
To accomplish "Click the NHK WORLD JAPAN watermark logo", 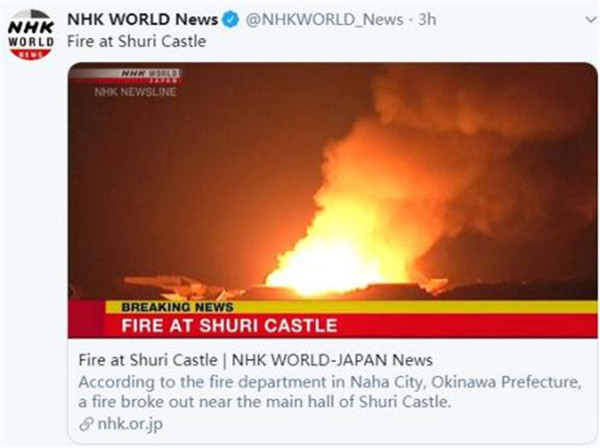I will click(150, 76).
